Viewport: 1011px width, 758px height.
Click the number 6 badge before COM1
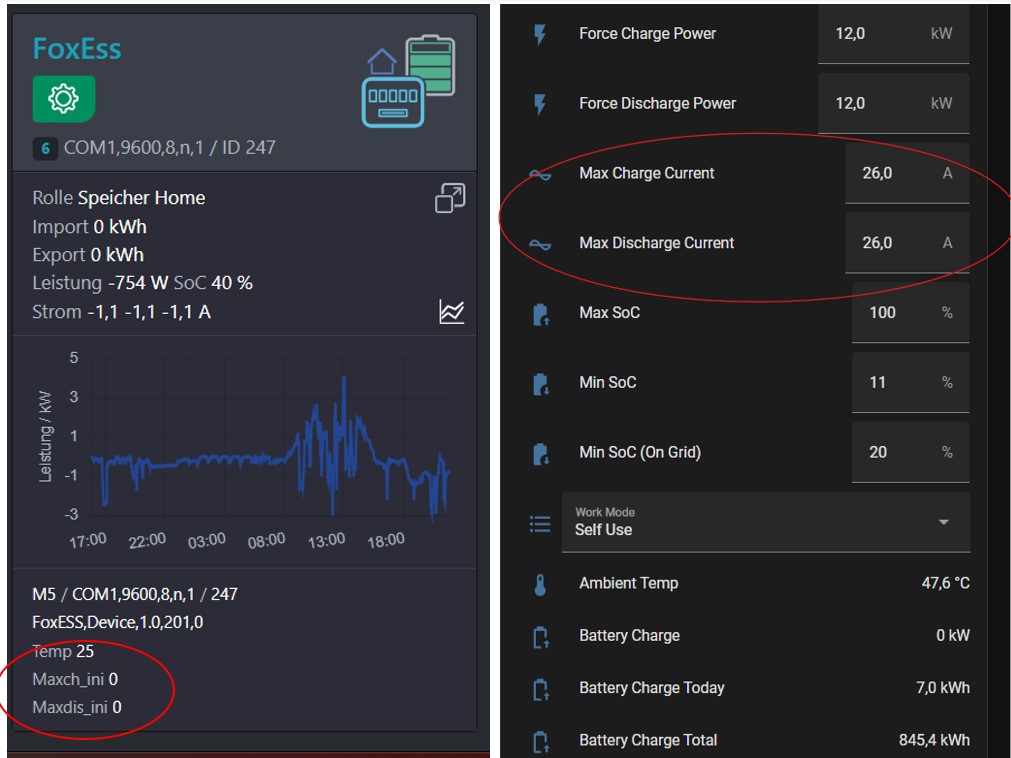[45, 149]
